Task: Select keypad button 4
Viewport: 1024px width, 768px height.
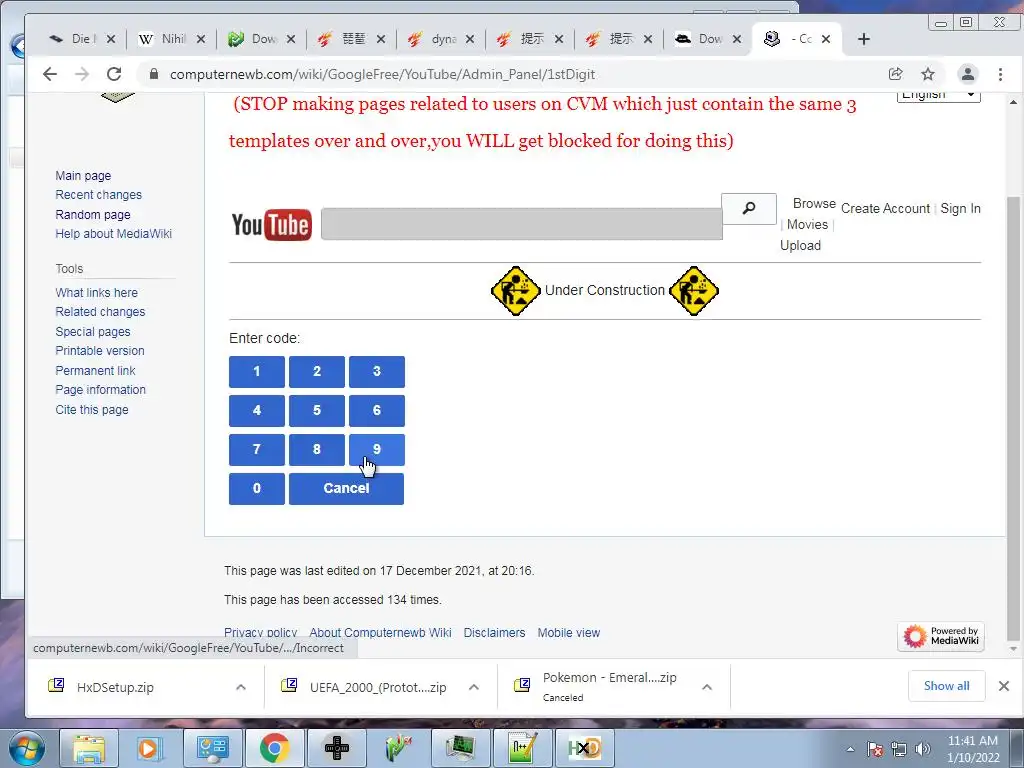Action: click(257, 411)
